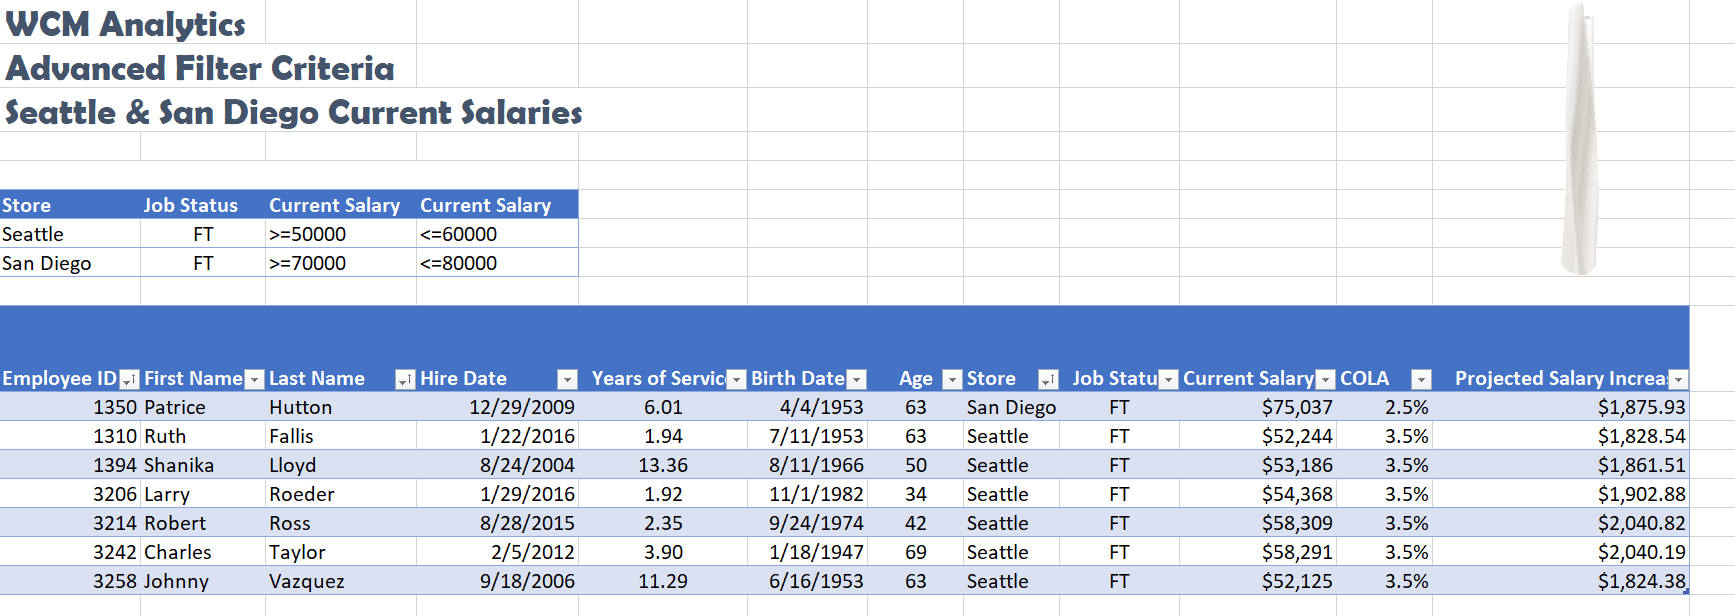Open the Projected Salary Increase filter dropdown
Viewport: 1735px width, 616px height.
[1678, 379]
